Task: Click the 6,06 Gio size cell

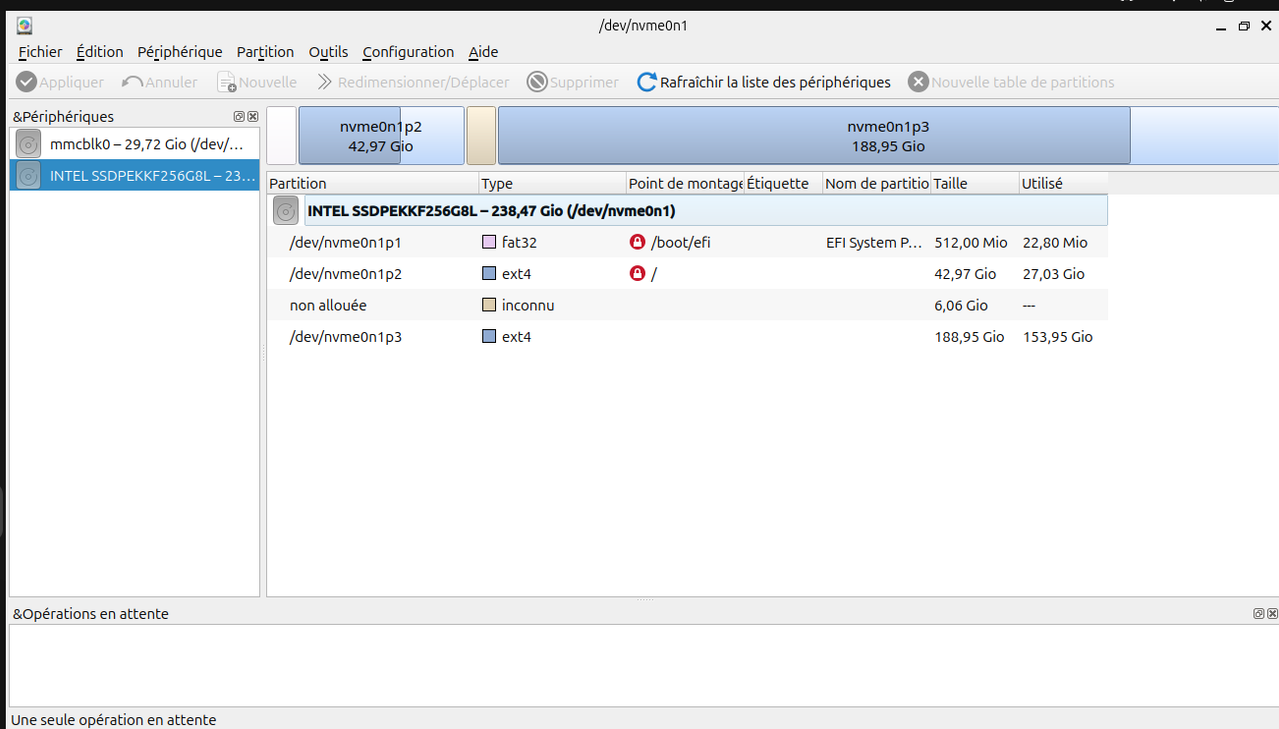Action: [x=961, y=305]
